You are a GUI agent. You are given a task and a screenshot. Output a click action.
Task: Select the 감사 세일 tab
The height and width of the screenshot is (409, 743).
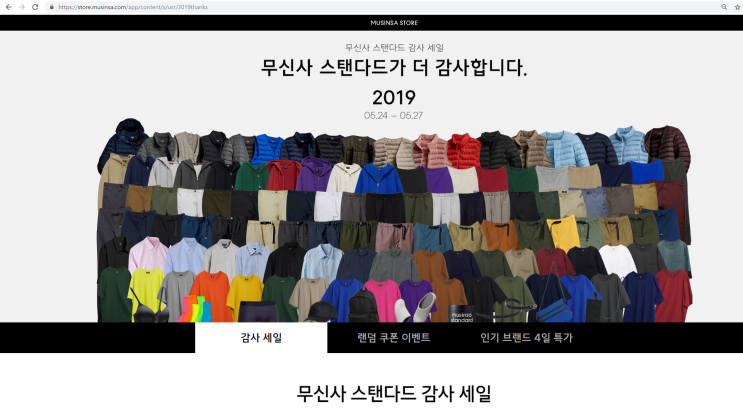[261, 337]
